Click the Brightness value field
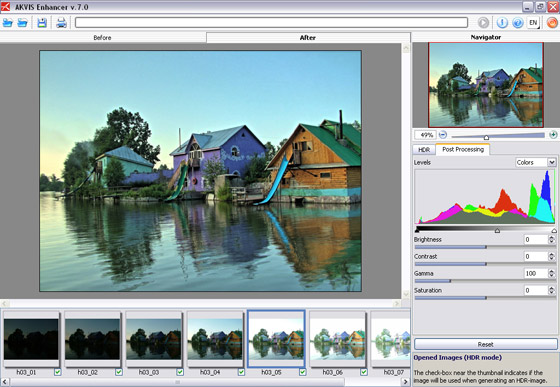560x387 pixels. tap(536, 240)
